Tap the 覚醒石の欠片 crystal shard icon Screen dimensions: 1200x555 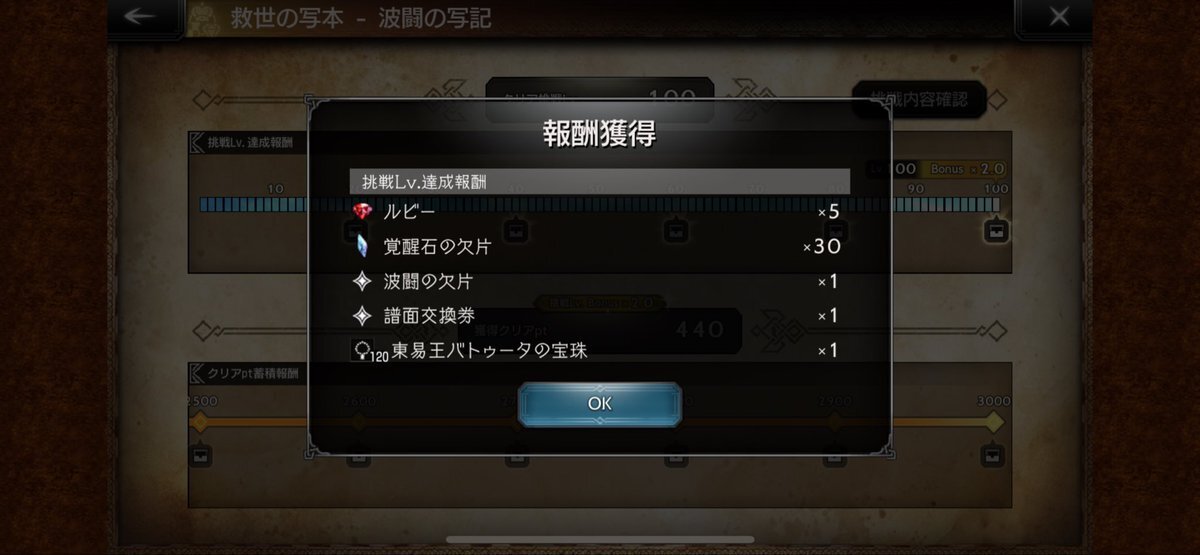click(x=362, y=246)
